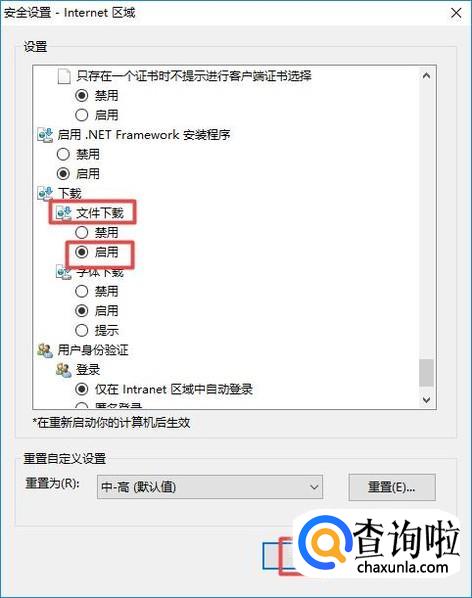Open the 重置为 level dropdown
This screenshot has height=598, width=472.
210,487
